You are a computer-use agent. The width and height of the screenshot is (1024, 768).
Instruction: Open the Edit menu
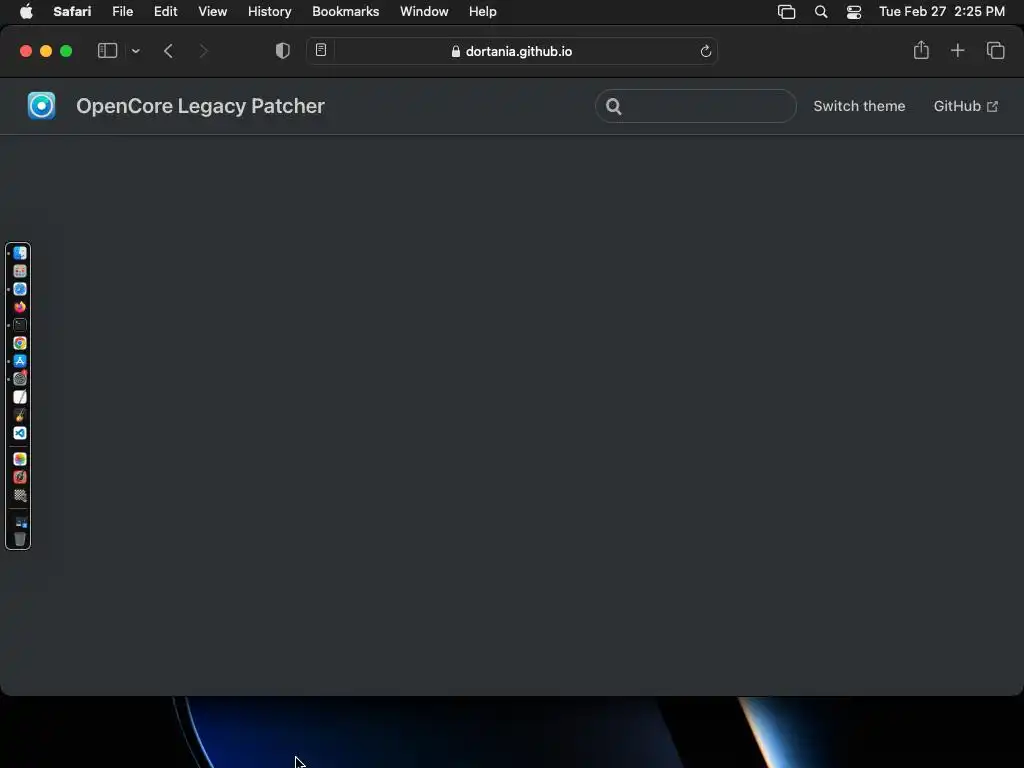point(165,12)
